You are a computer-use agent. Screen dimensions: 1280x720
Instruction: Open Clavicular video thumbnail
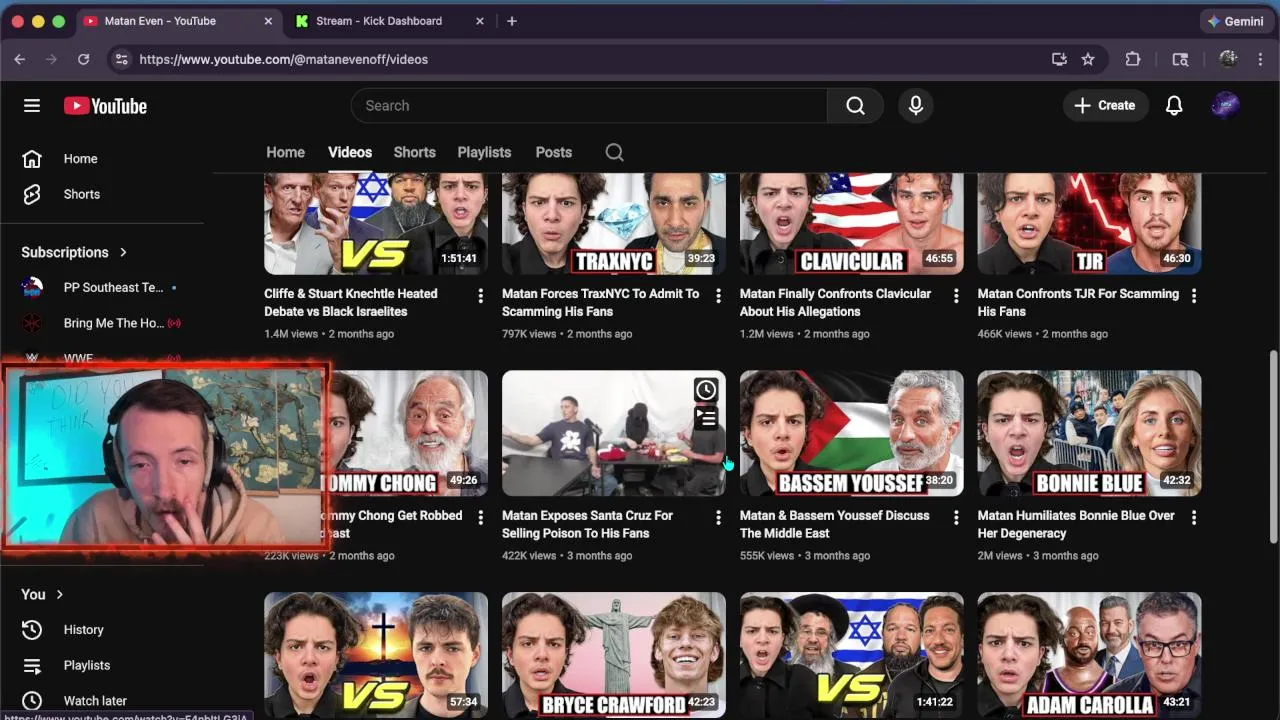pos(852,224)
